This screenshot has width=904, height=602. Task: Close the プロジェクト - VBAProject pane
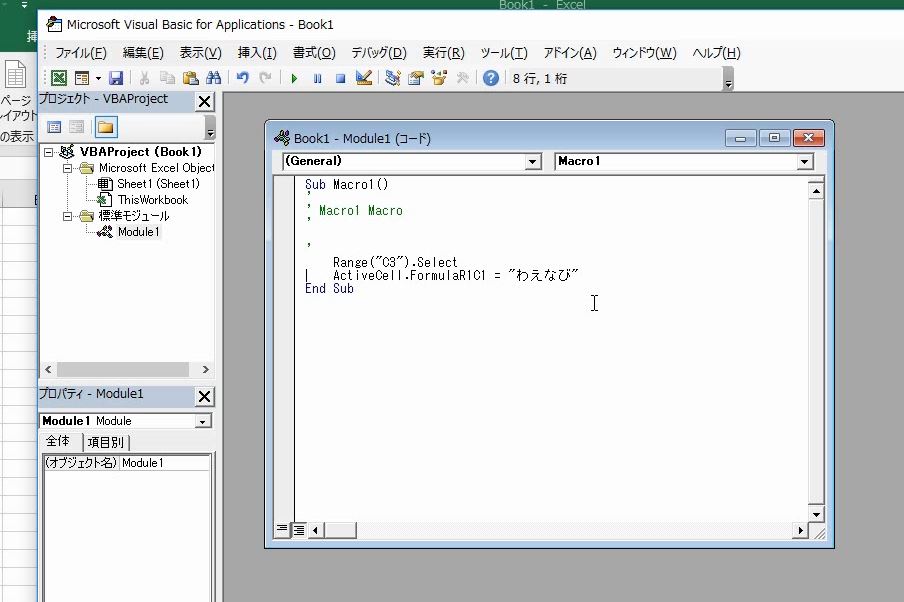pos(204,101)
